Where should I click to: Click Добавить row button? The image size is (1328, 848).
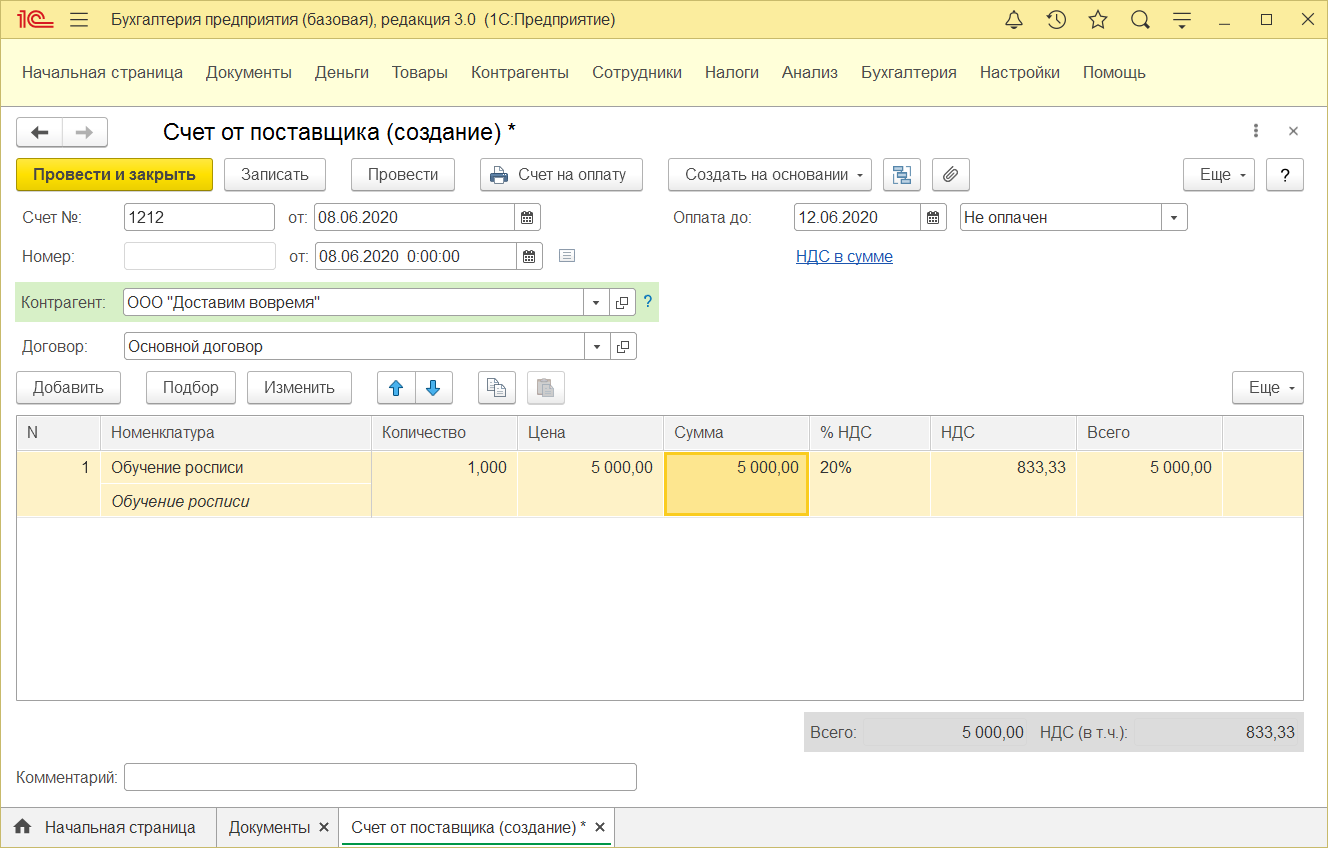(68, 387)
